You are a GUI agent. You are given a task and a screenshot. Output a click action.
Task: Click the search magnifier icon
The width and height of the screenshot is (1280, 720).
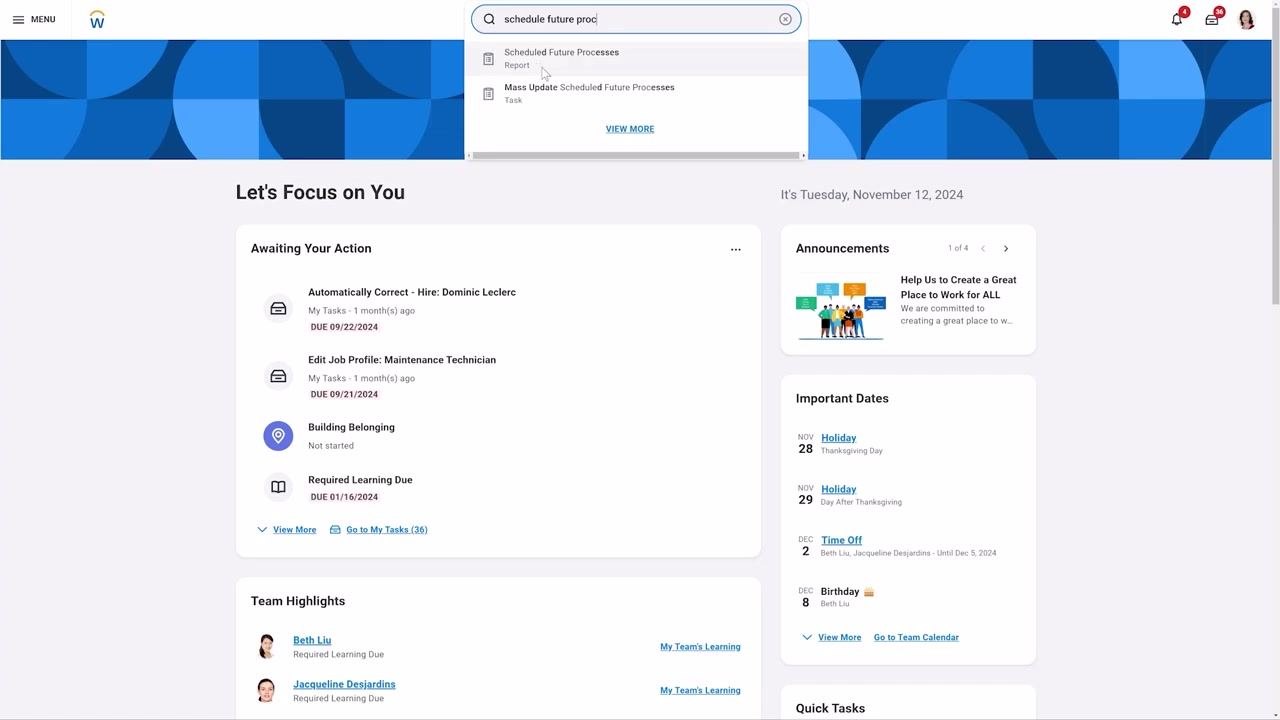click(x=489, y=19)
